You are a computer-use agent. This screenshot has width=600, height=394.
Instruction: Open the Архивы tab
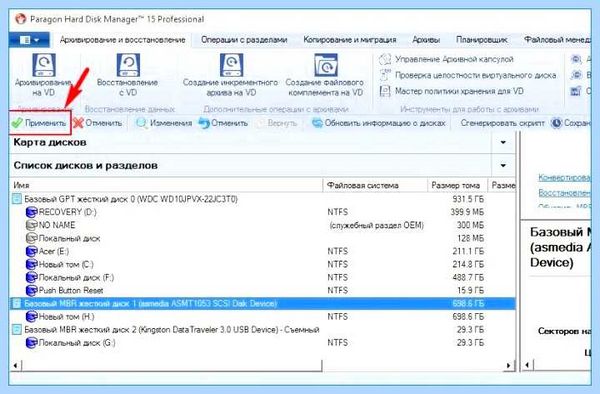pyautogui.click(x=426, y=40)
